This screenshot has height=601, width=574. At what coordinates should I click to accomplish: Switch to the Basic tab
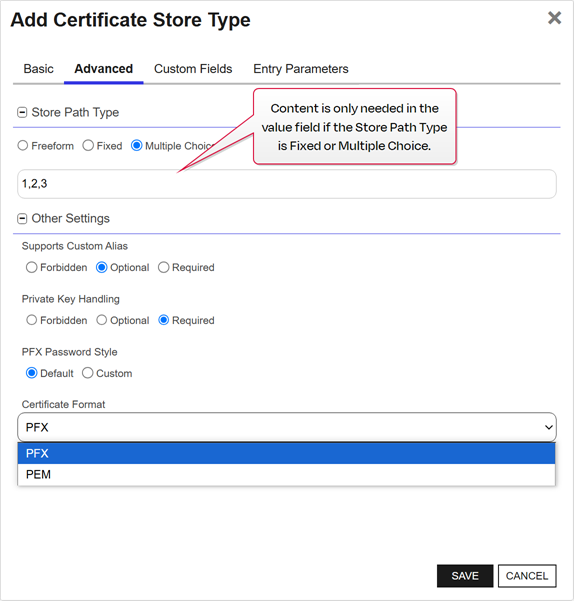click(x=38, y=69)
